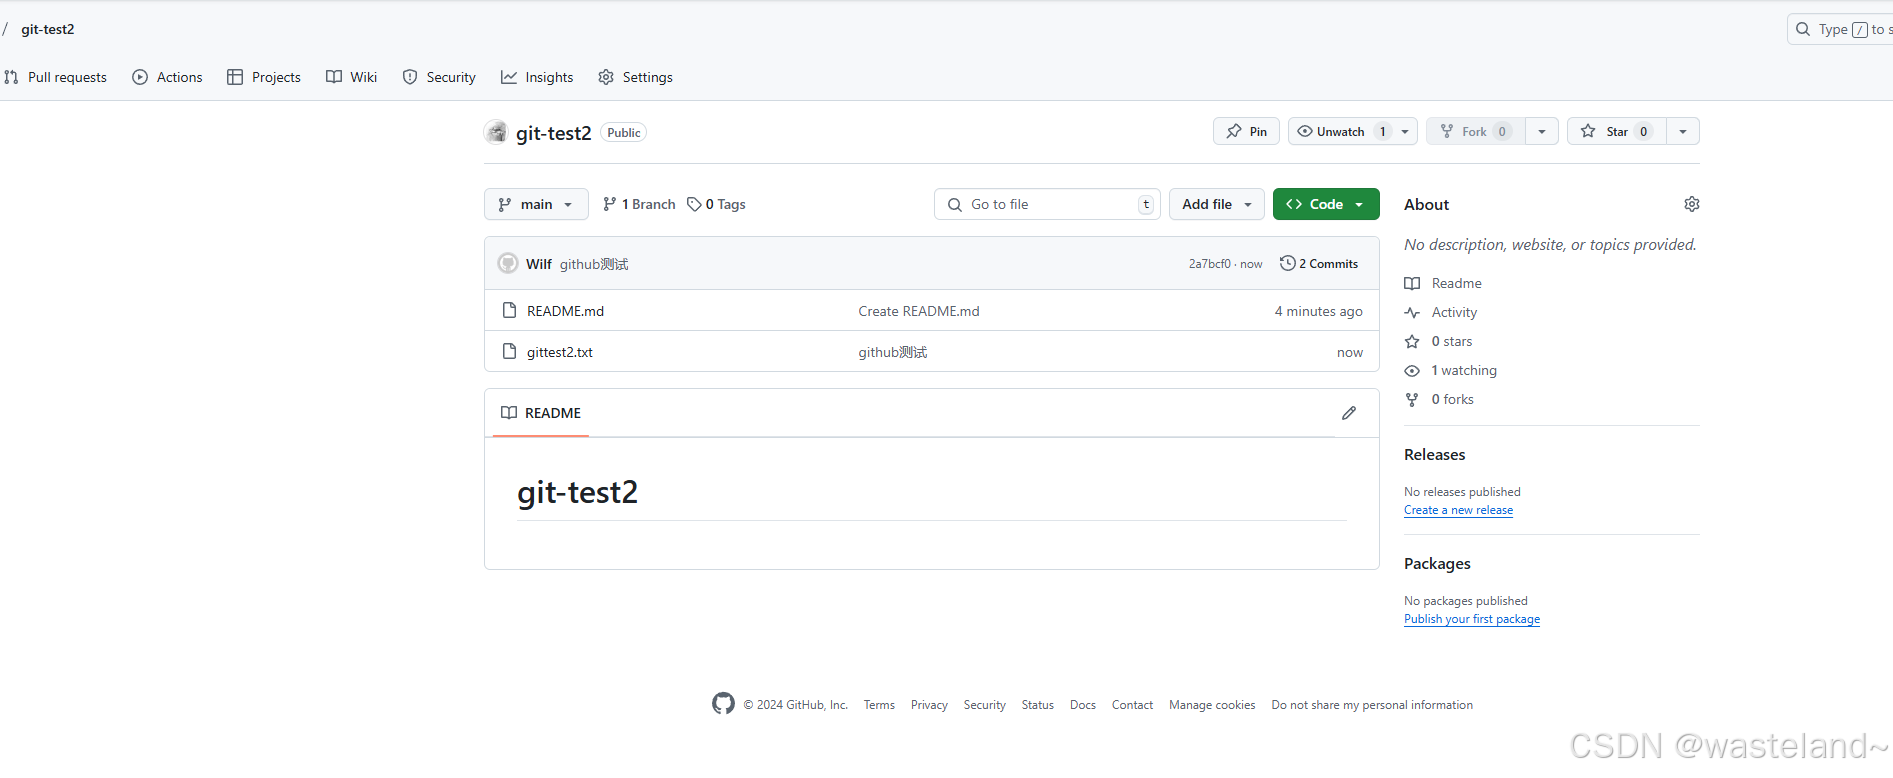View the 0 Tags link
Screen dimensions: 1893x778
716,204
